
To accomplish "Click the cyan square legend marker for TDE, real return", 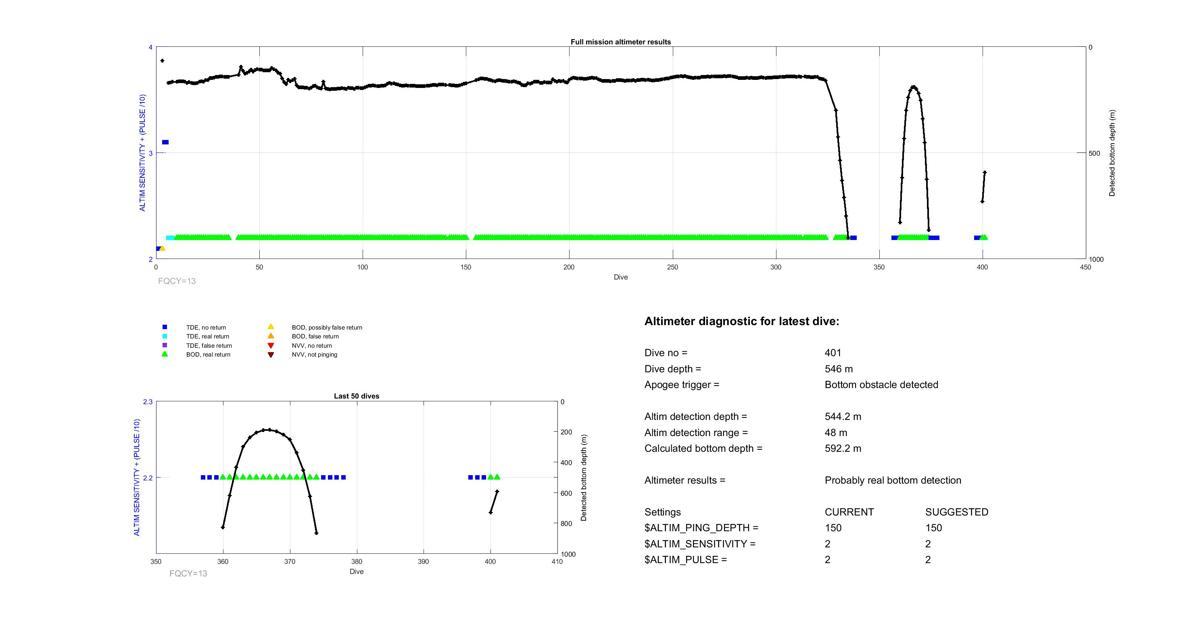I will (x=164, y=336).
